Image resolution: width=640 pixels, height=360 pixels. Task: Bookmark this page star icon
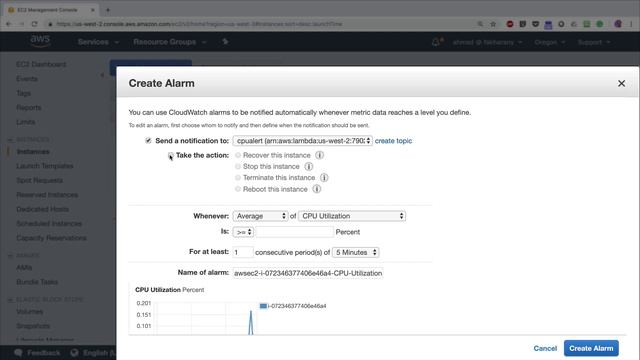point(493,24)
